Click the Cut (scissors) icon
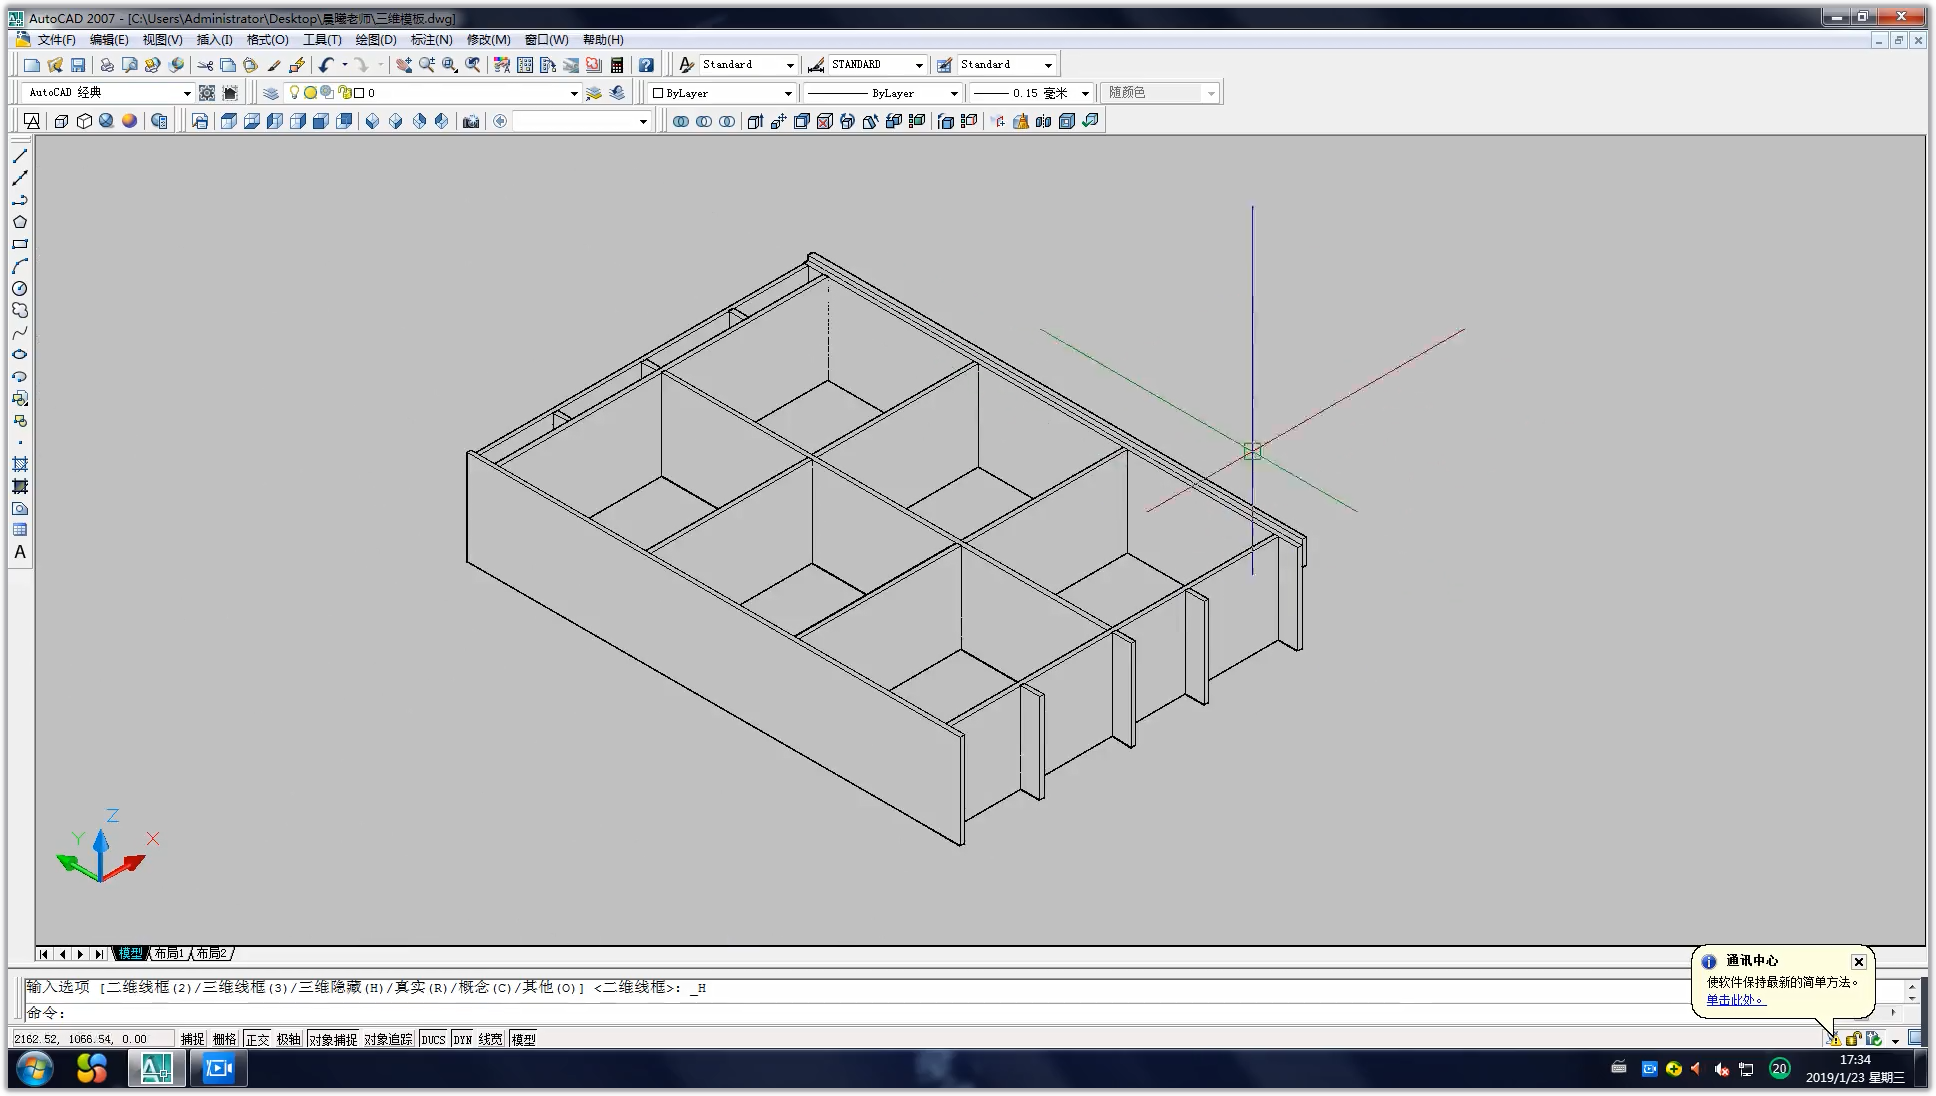Screen dimensions: 1936x1096 tap(205, 65)
